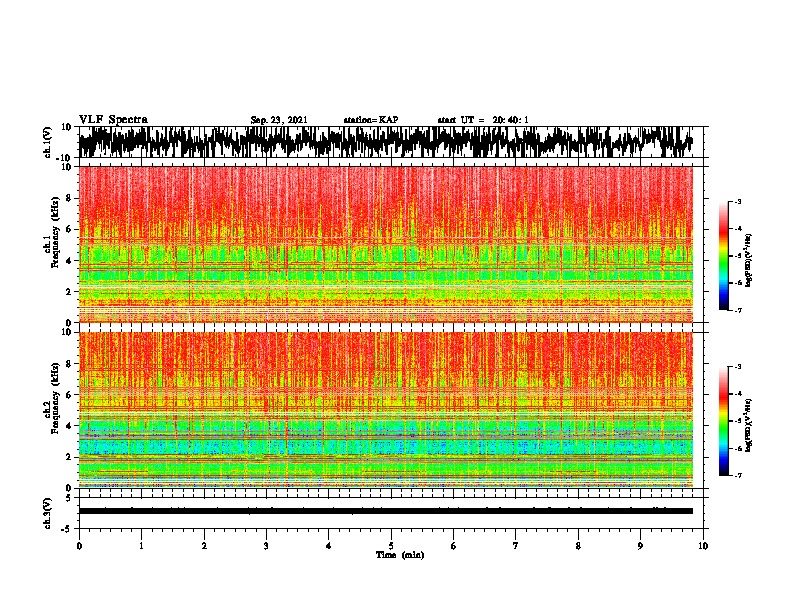Viewport: 792px width, 612px height.
Task: Click time axis tick label "5"
Action: (x=391, y=546)
